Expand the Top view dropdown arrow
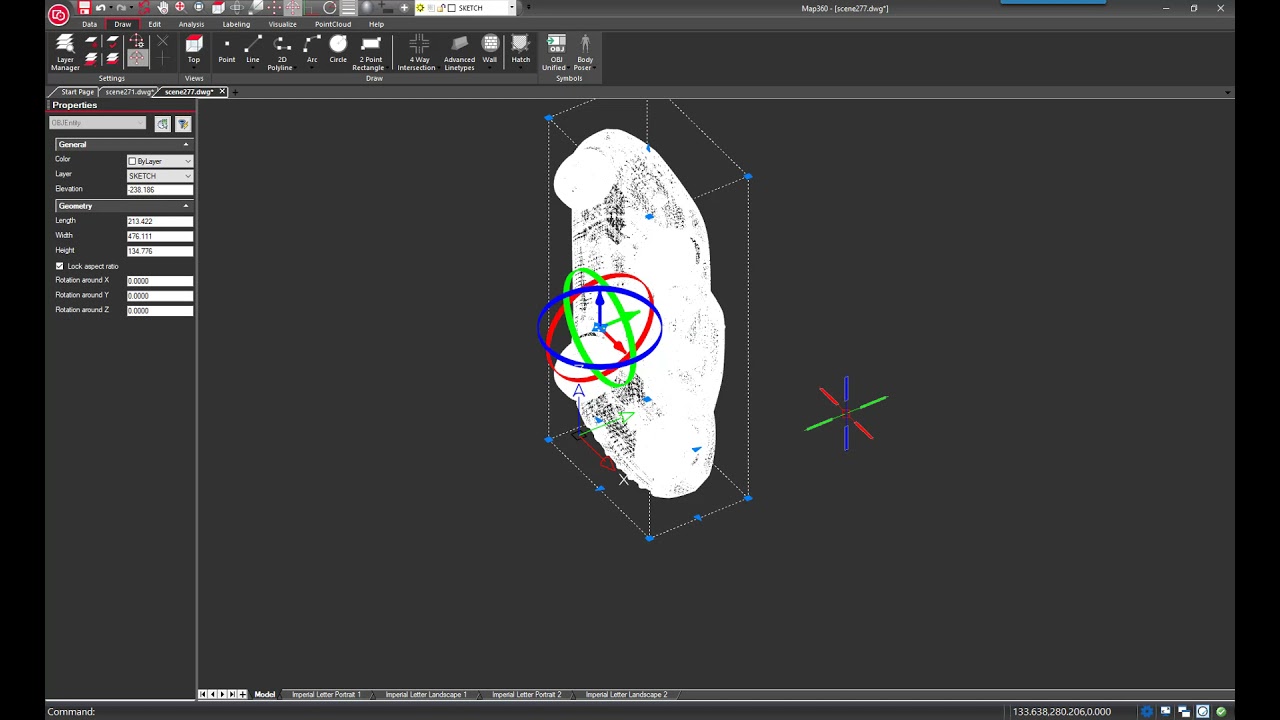 (194, 69)
